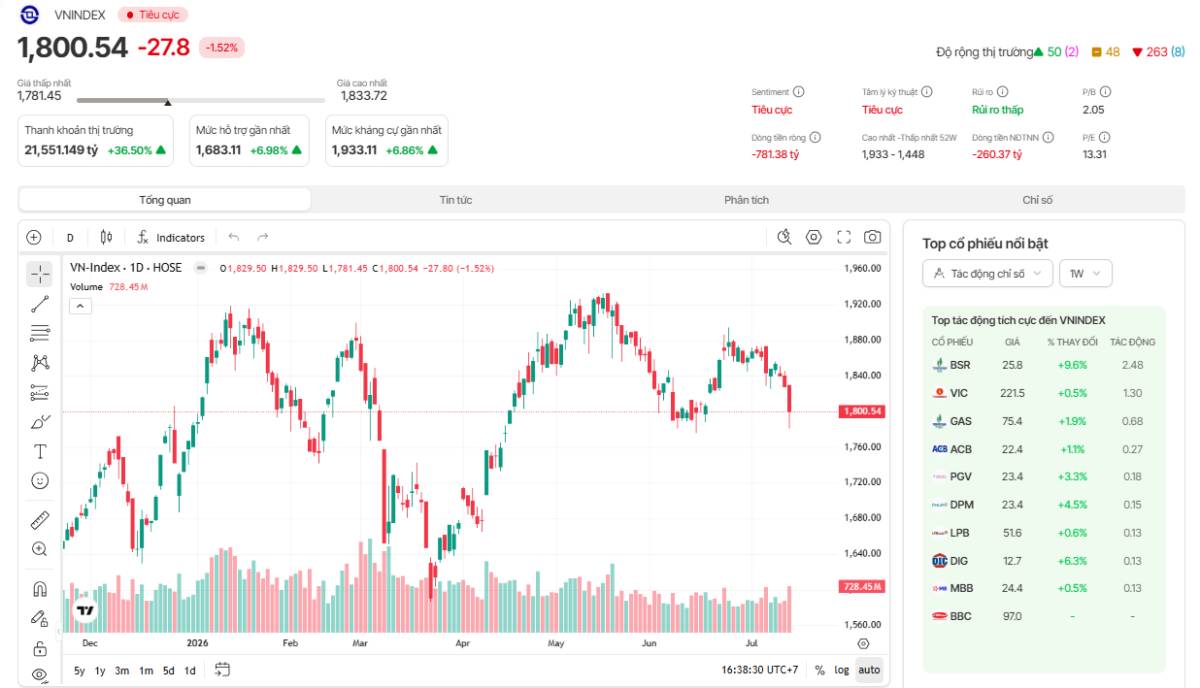Viewport: 1200px width, 688px height.
Task: Undo the last chart action
Action: (234, 237)
